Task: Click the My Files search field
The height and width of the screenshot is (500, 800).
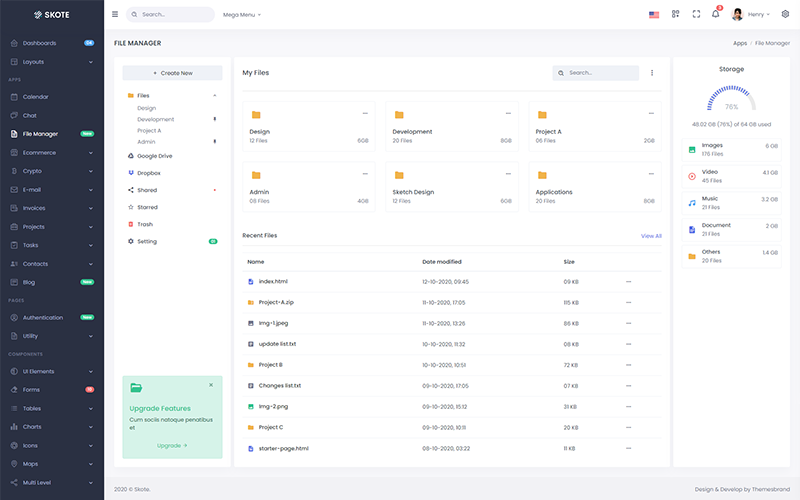Action: point(600,73)
